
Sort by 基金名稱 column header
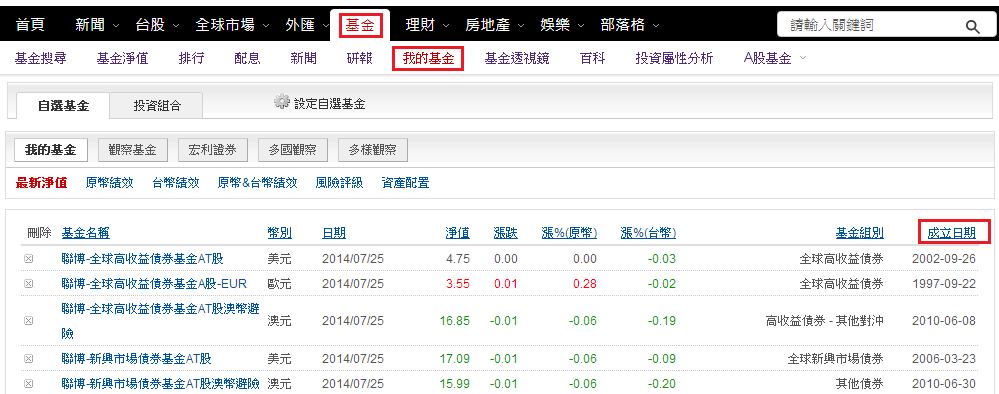(85, 233)
